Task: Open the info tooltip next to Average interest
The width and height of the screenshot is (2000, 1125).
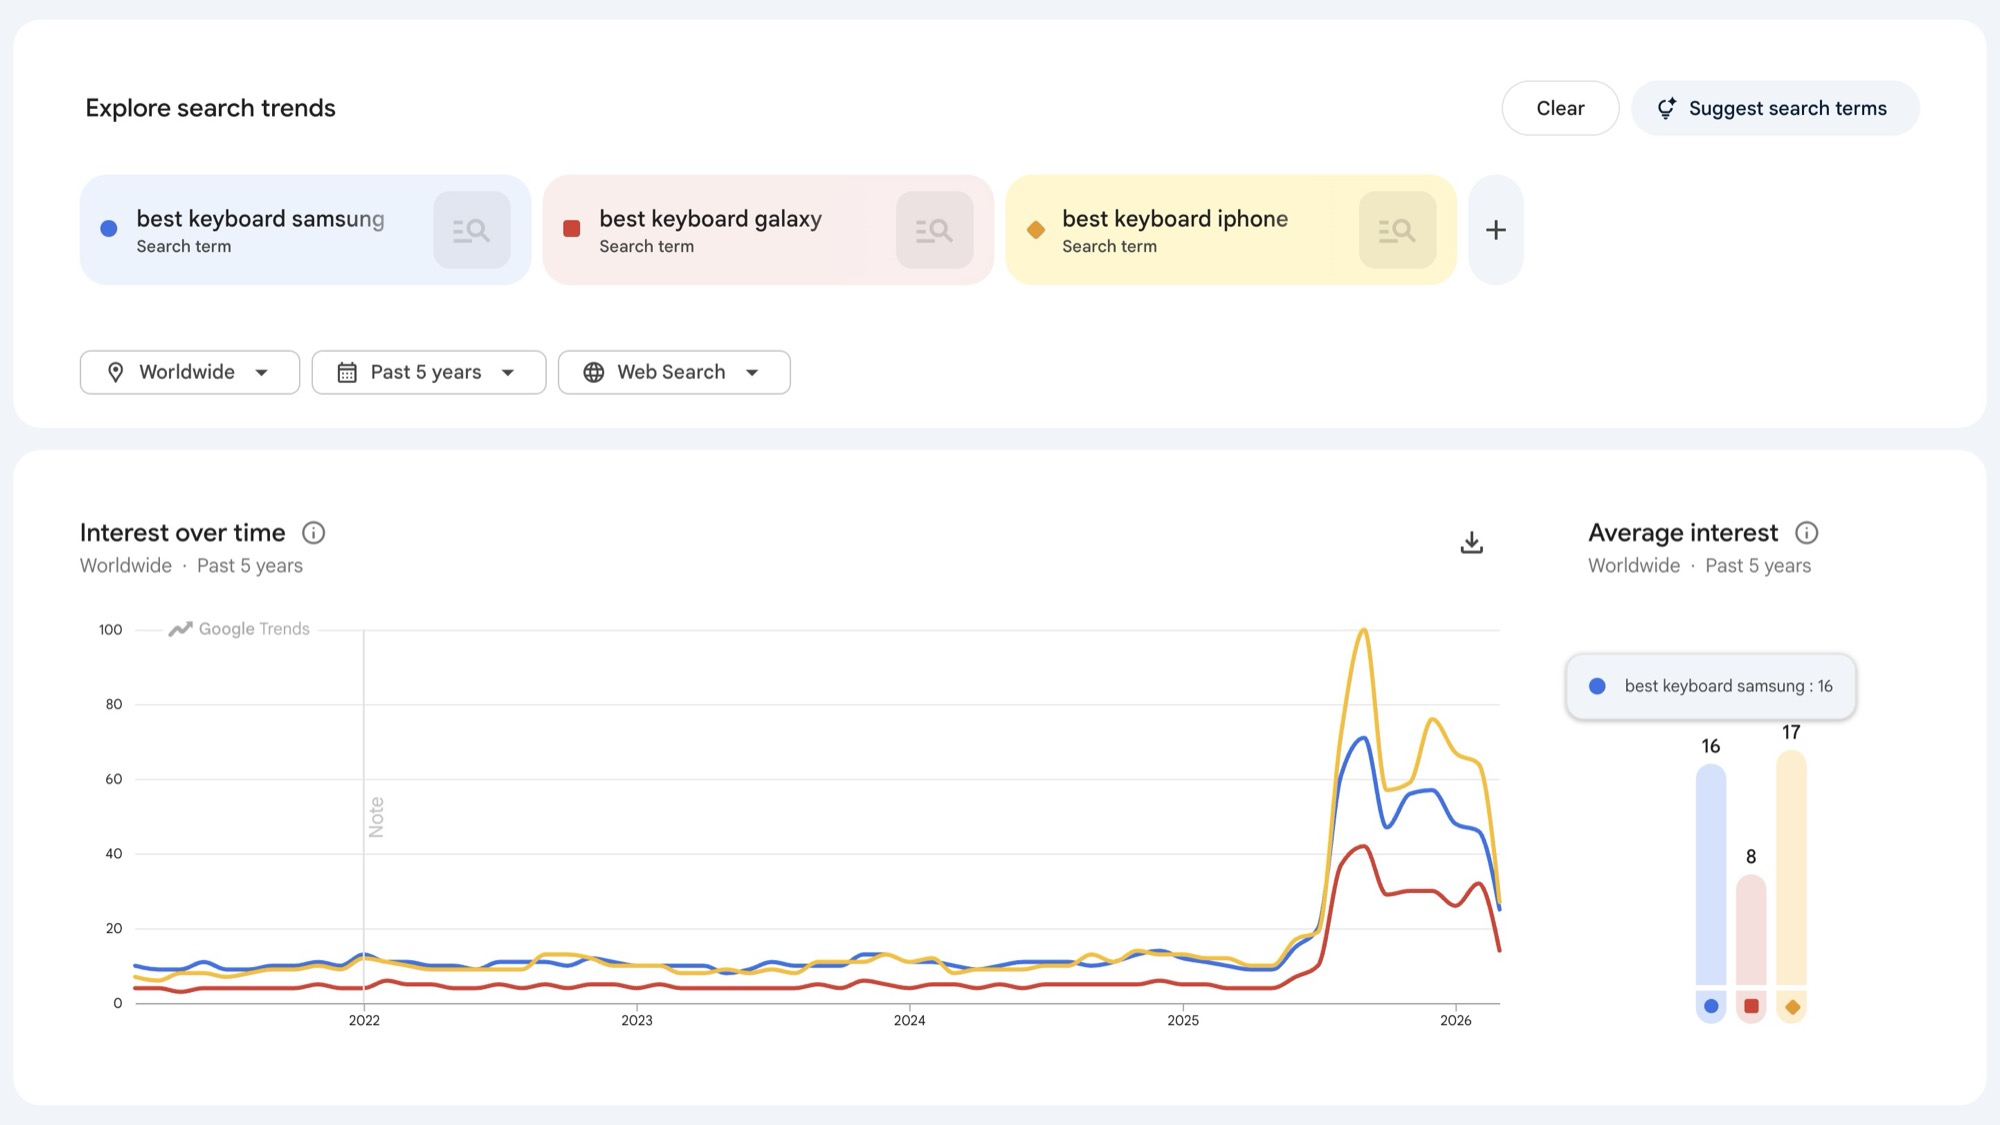Action: pyautogui.click(x=1806, y=532)
